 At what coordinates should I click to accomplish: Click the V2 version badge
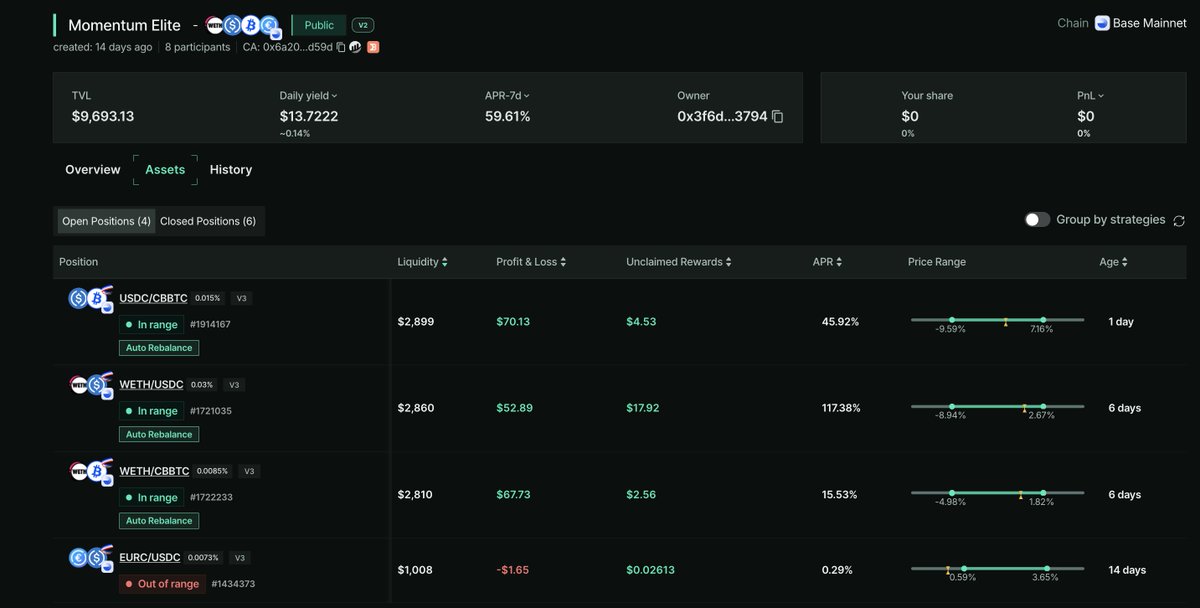(x=363, y=25)
